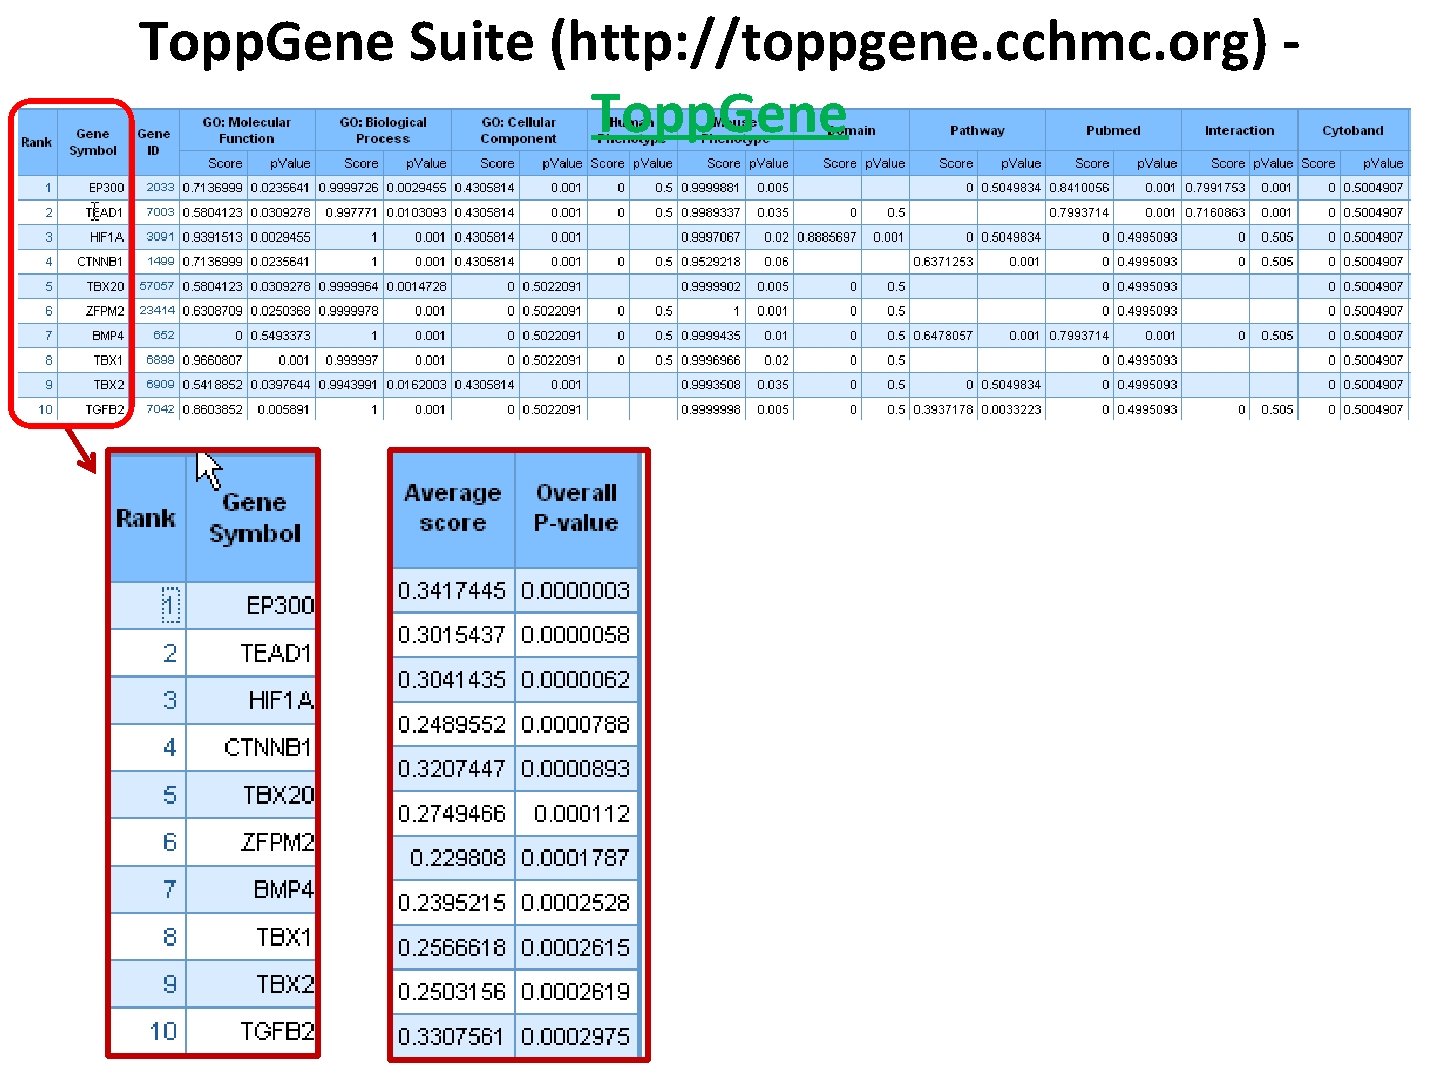Click the Average score column header

click(x=453, y=508)
